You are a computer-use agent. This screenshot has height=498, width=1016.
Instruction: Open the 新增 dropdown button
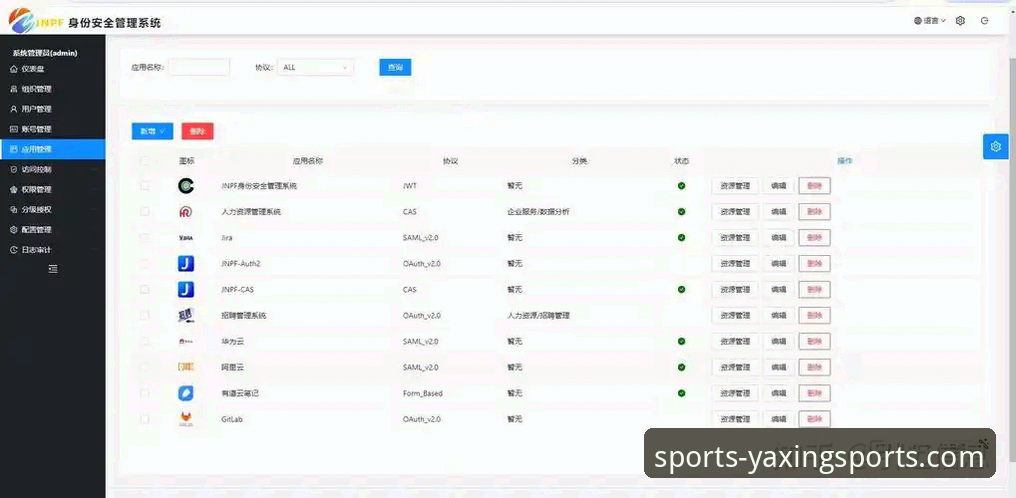152,131
